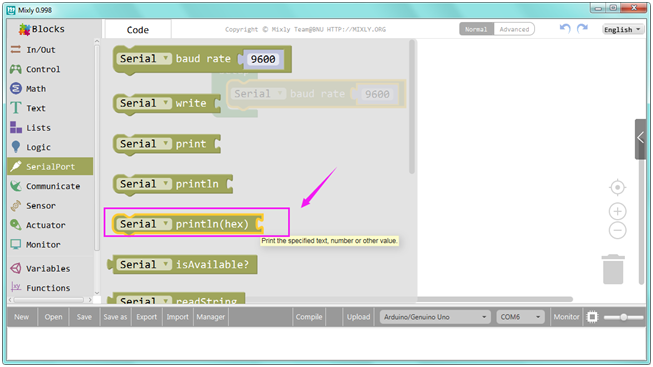Click the Compile button
This screenshot has height=367, width=653.
click(309, 317)
